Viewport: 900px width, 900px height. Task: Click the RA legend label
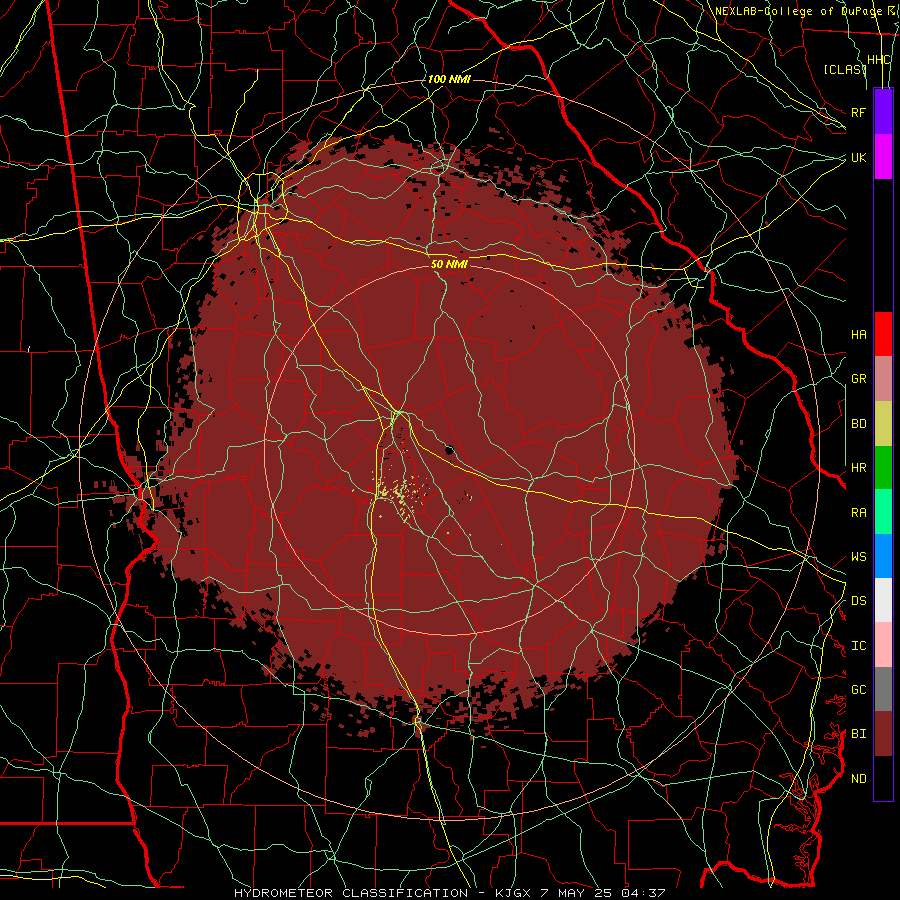click(x=858, y=513)
